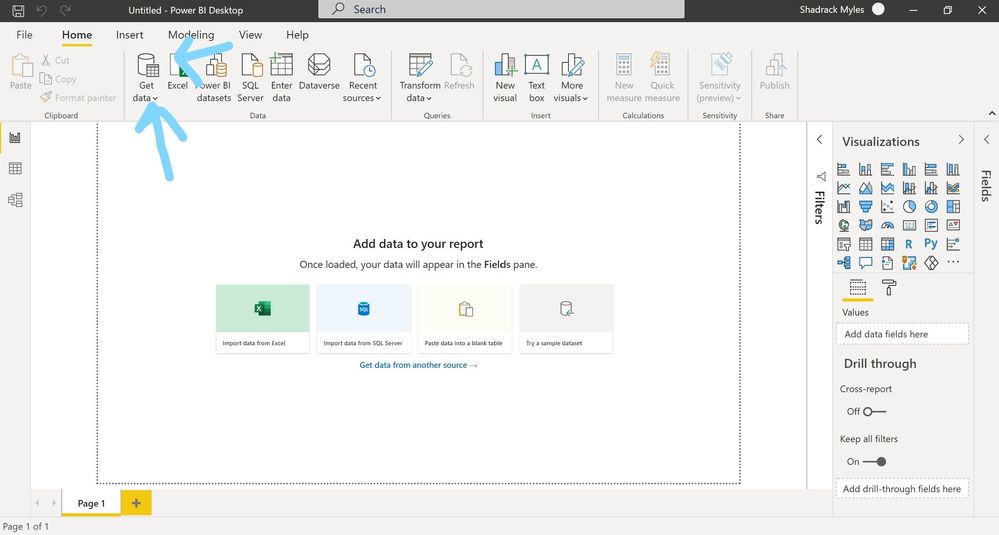Viewport: 999px width, 535px height.
Task: Click Import data from SQL Server card
Action: (x=363, y=318)
